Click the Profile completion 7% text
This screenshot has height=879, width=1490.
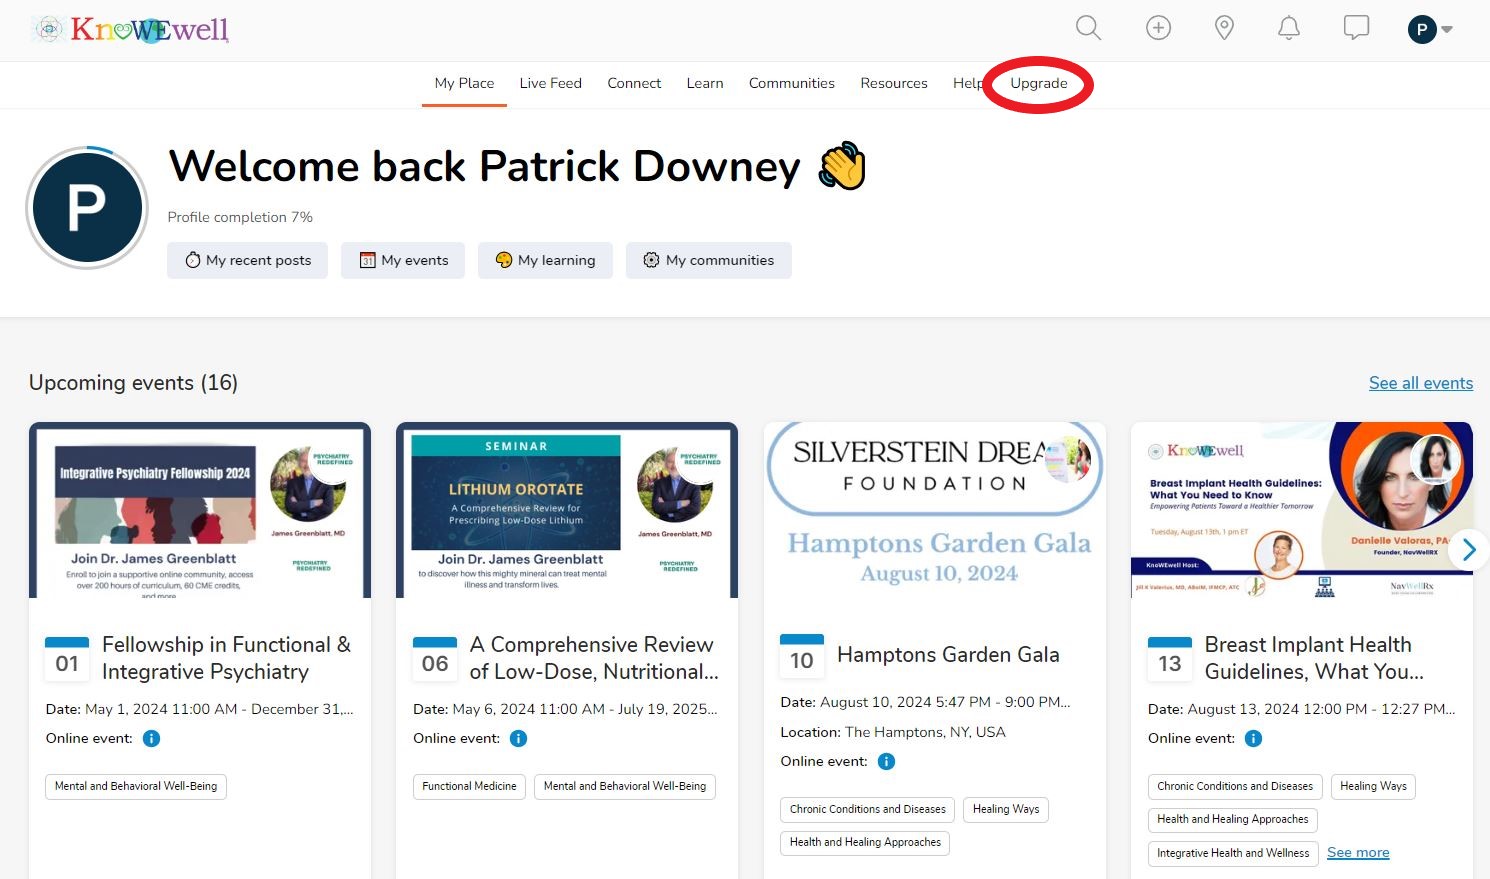(x=240, y=217)
